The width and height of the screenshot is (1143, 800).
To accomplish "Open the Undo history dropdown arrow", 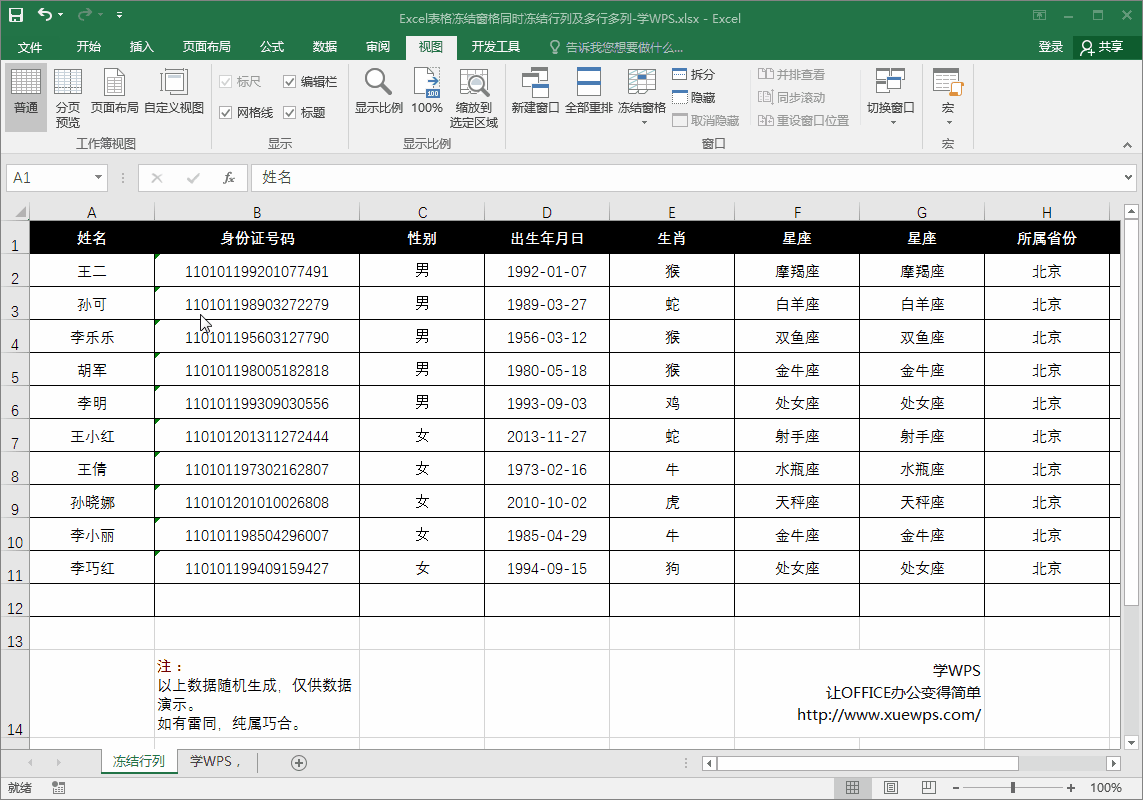I will 61,15.
